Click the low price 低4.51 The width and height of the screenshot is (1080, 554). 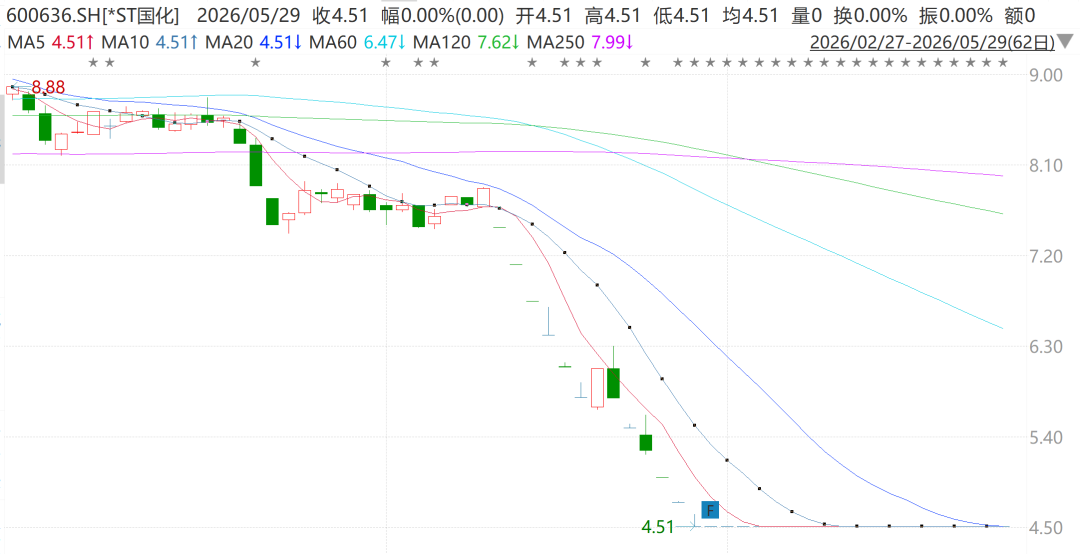coord(681,15)
